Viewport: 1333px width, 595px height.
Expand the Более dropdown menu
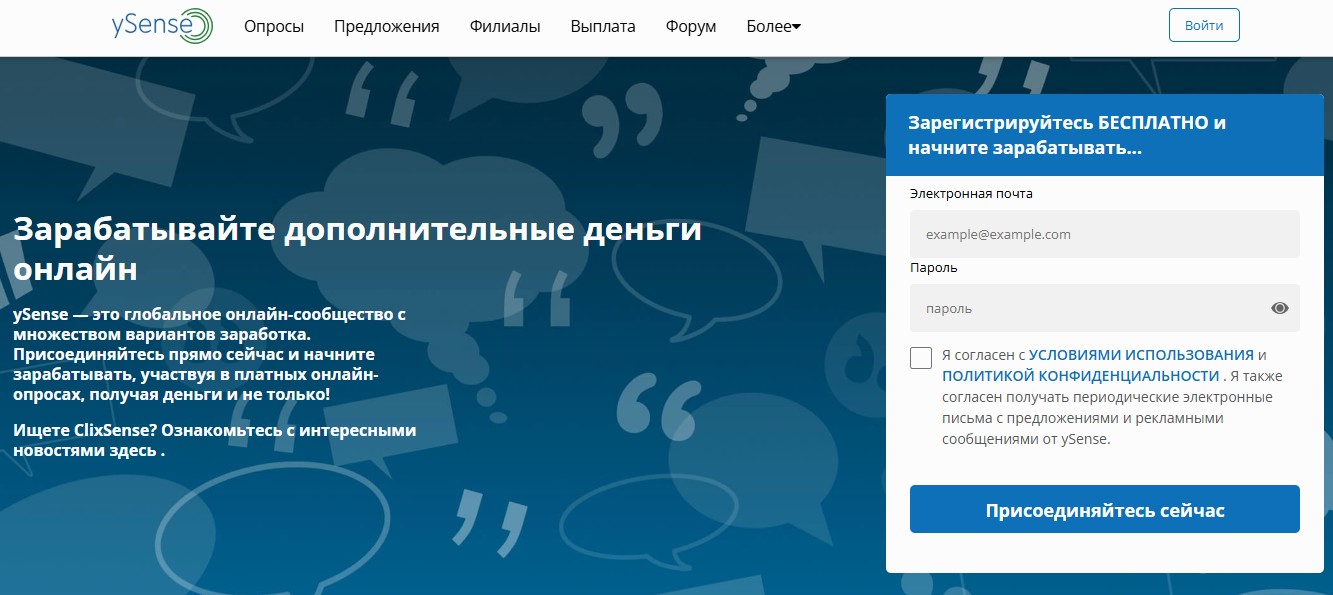774,27
